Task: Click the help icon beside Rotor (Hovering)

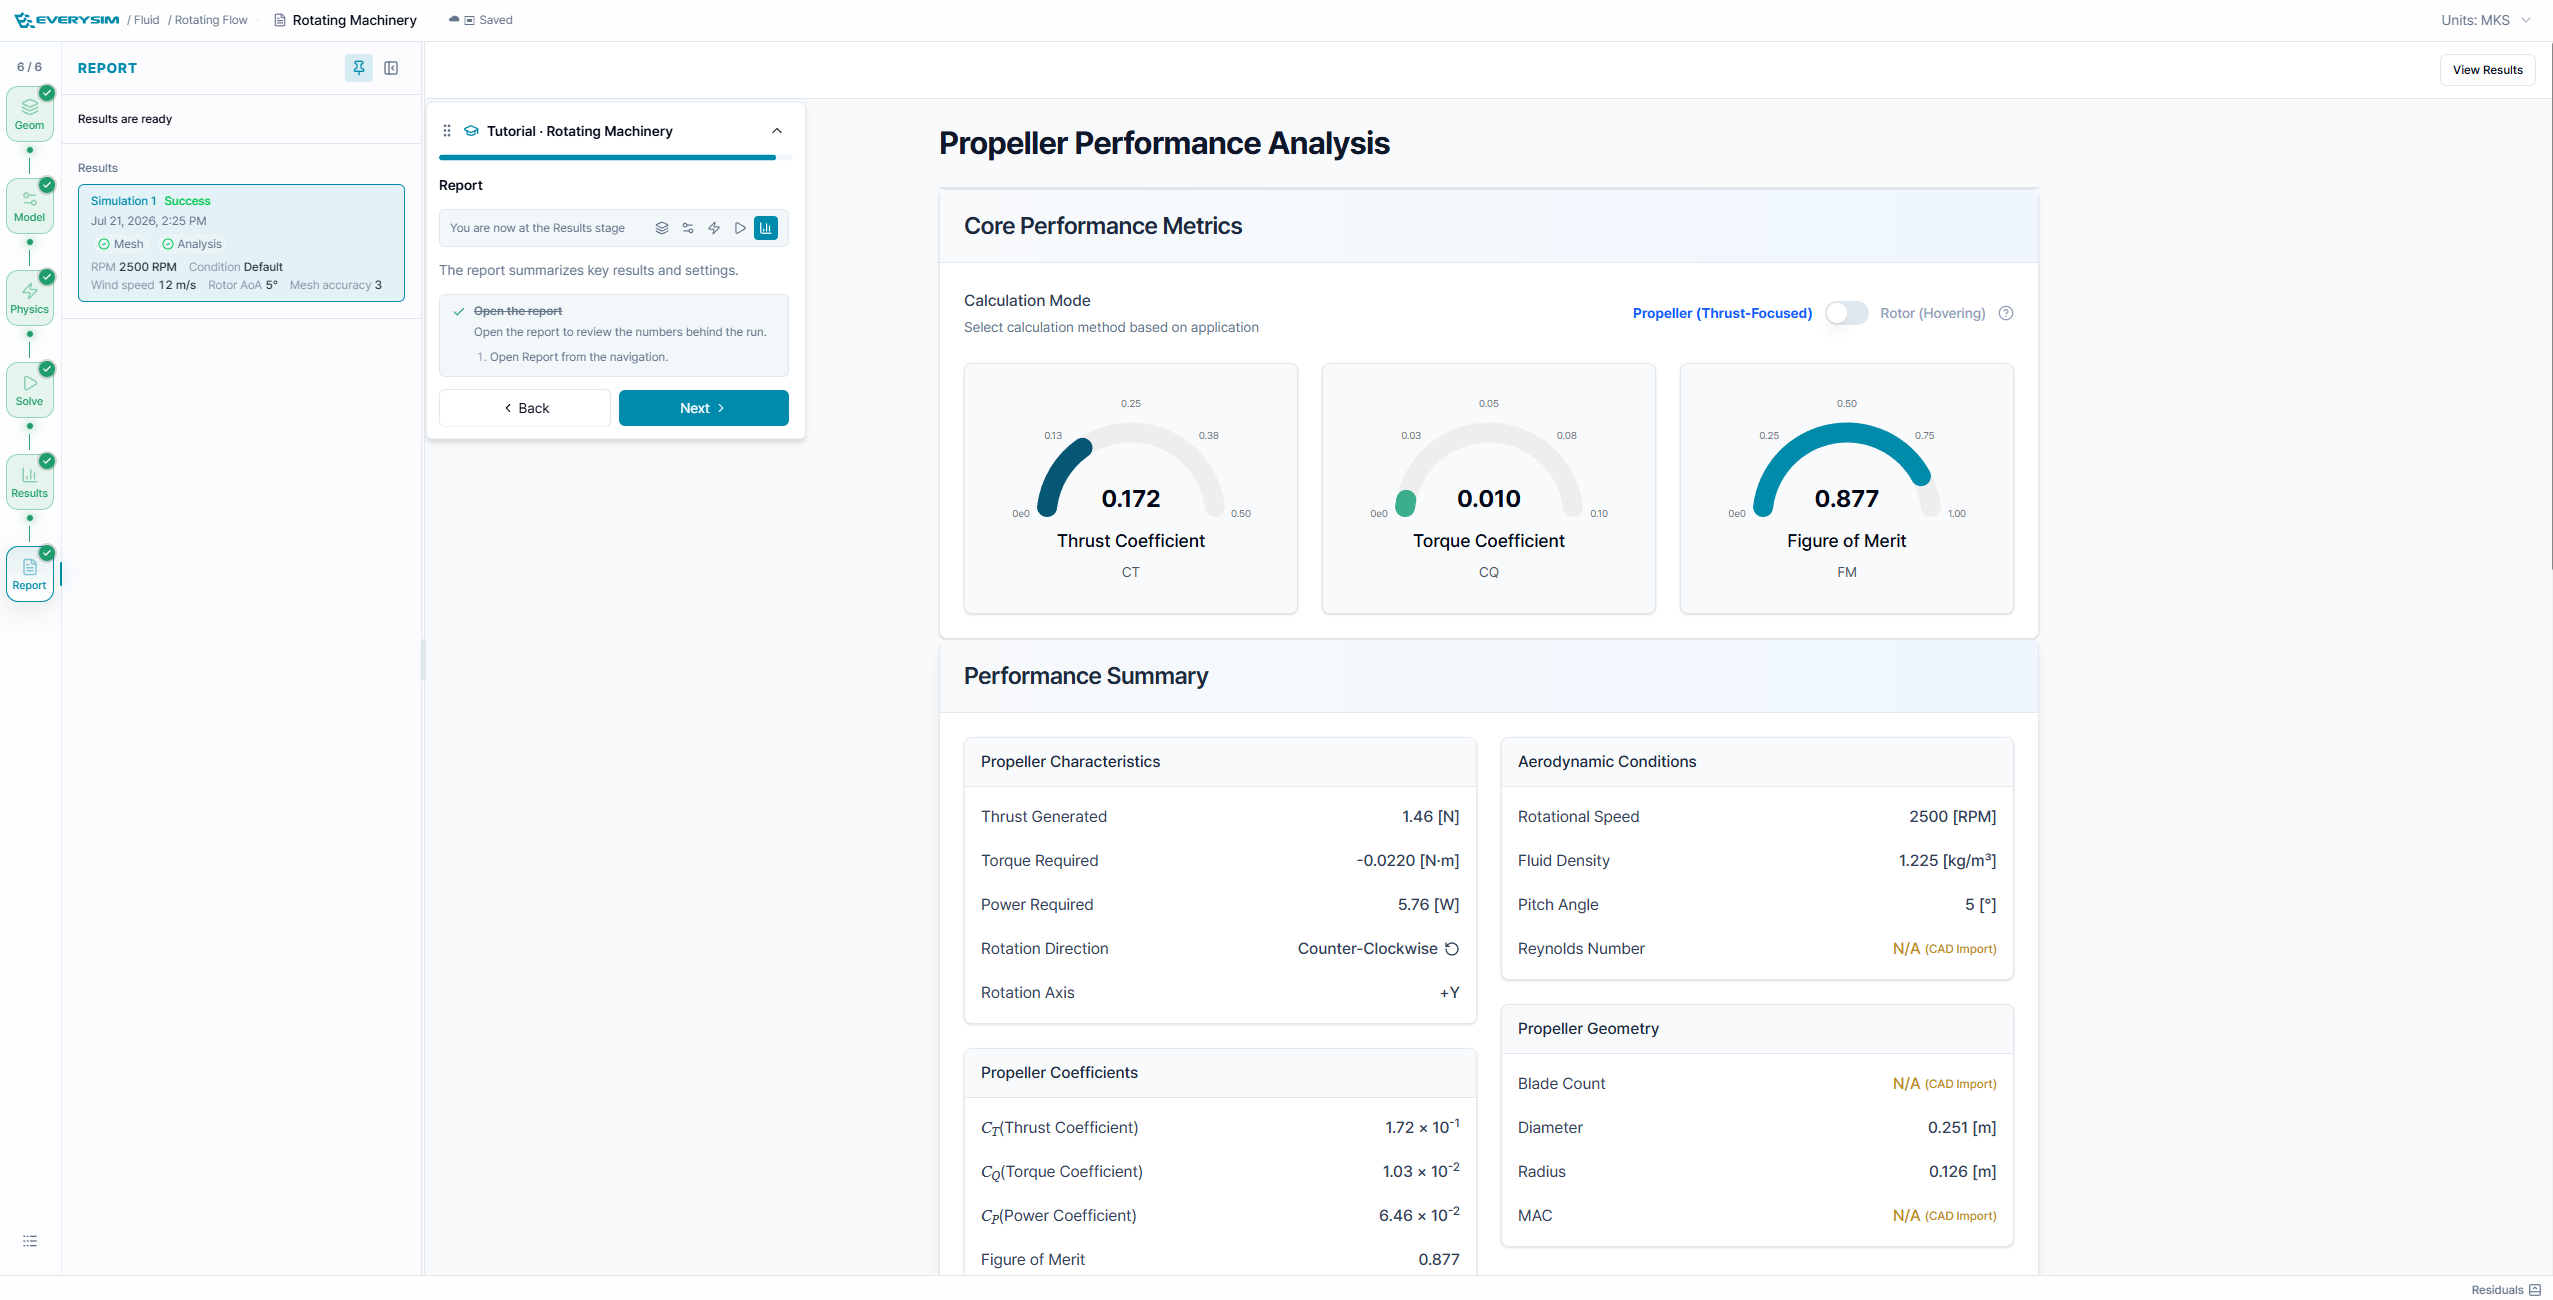Action: (x=2005, y=313)
